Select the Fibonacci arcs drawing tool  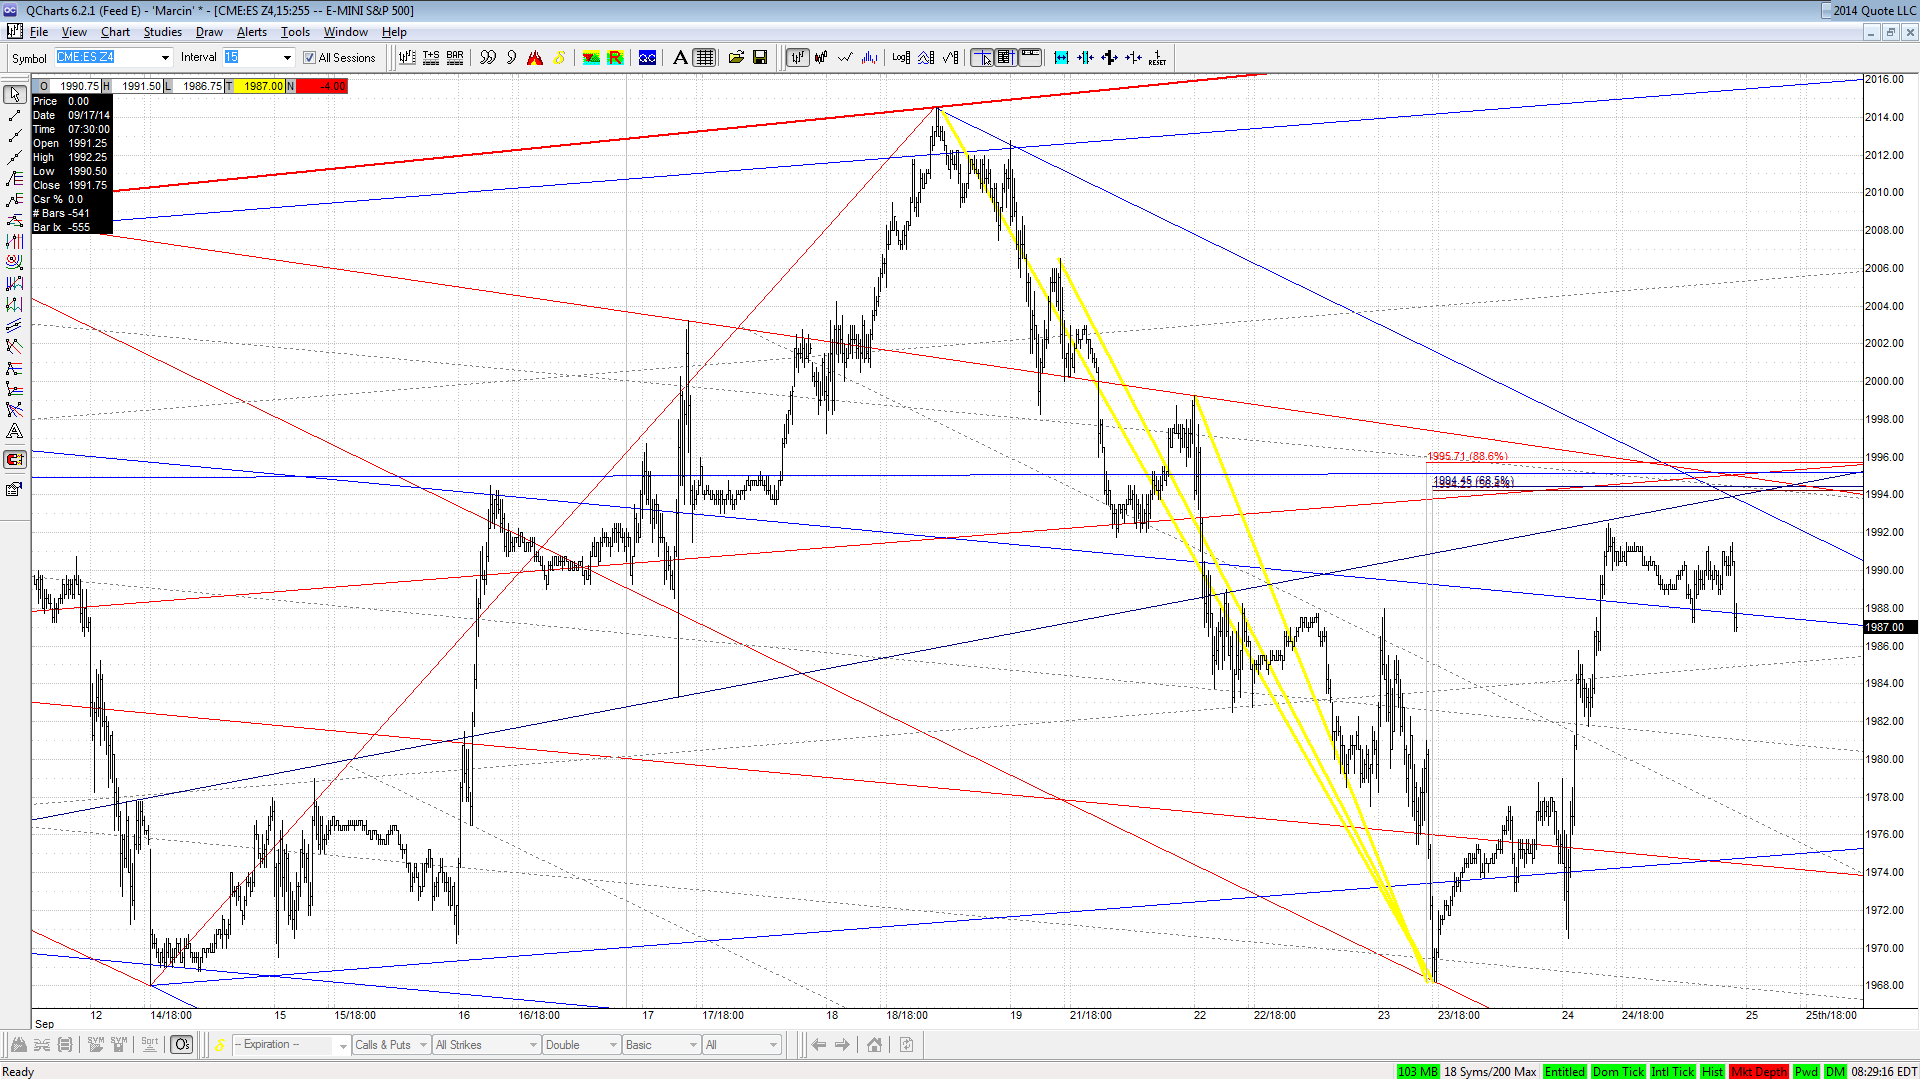pos(14,262)
